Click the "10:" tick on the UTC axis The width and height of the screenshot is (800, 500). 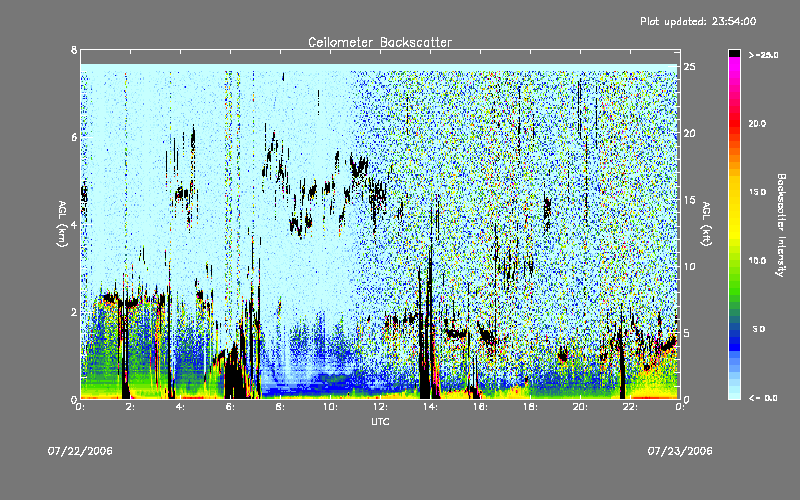pos(331,407)
